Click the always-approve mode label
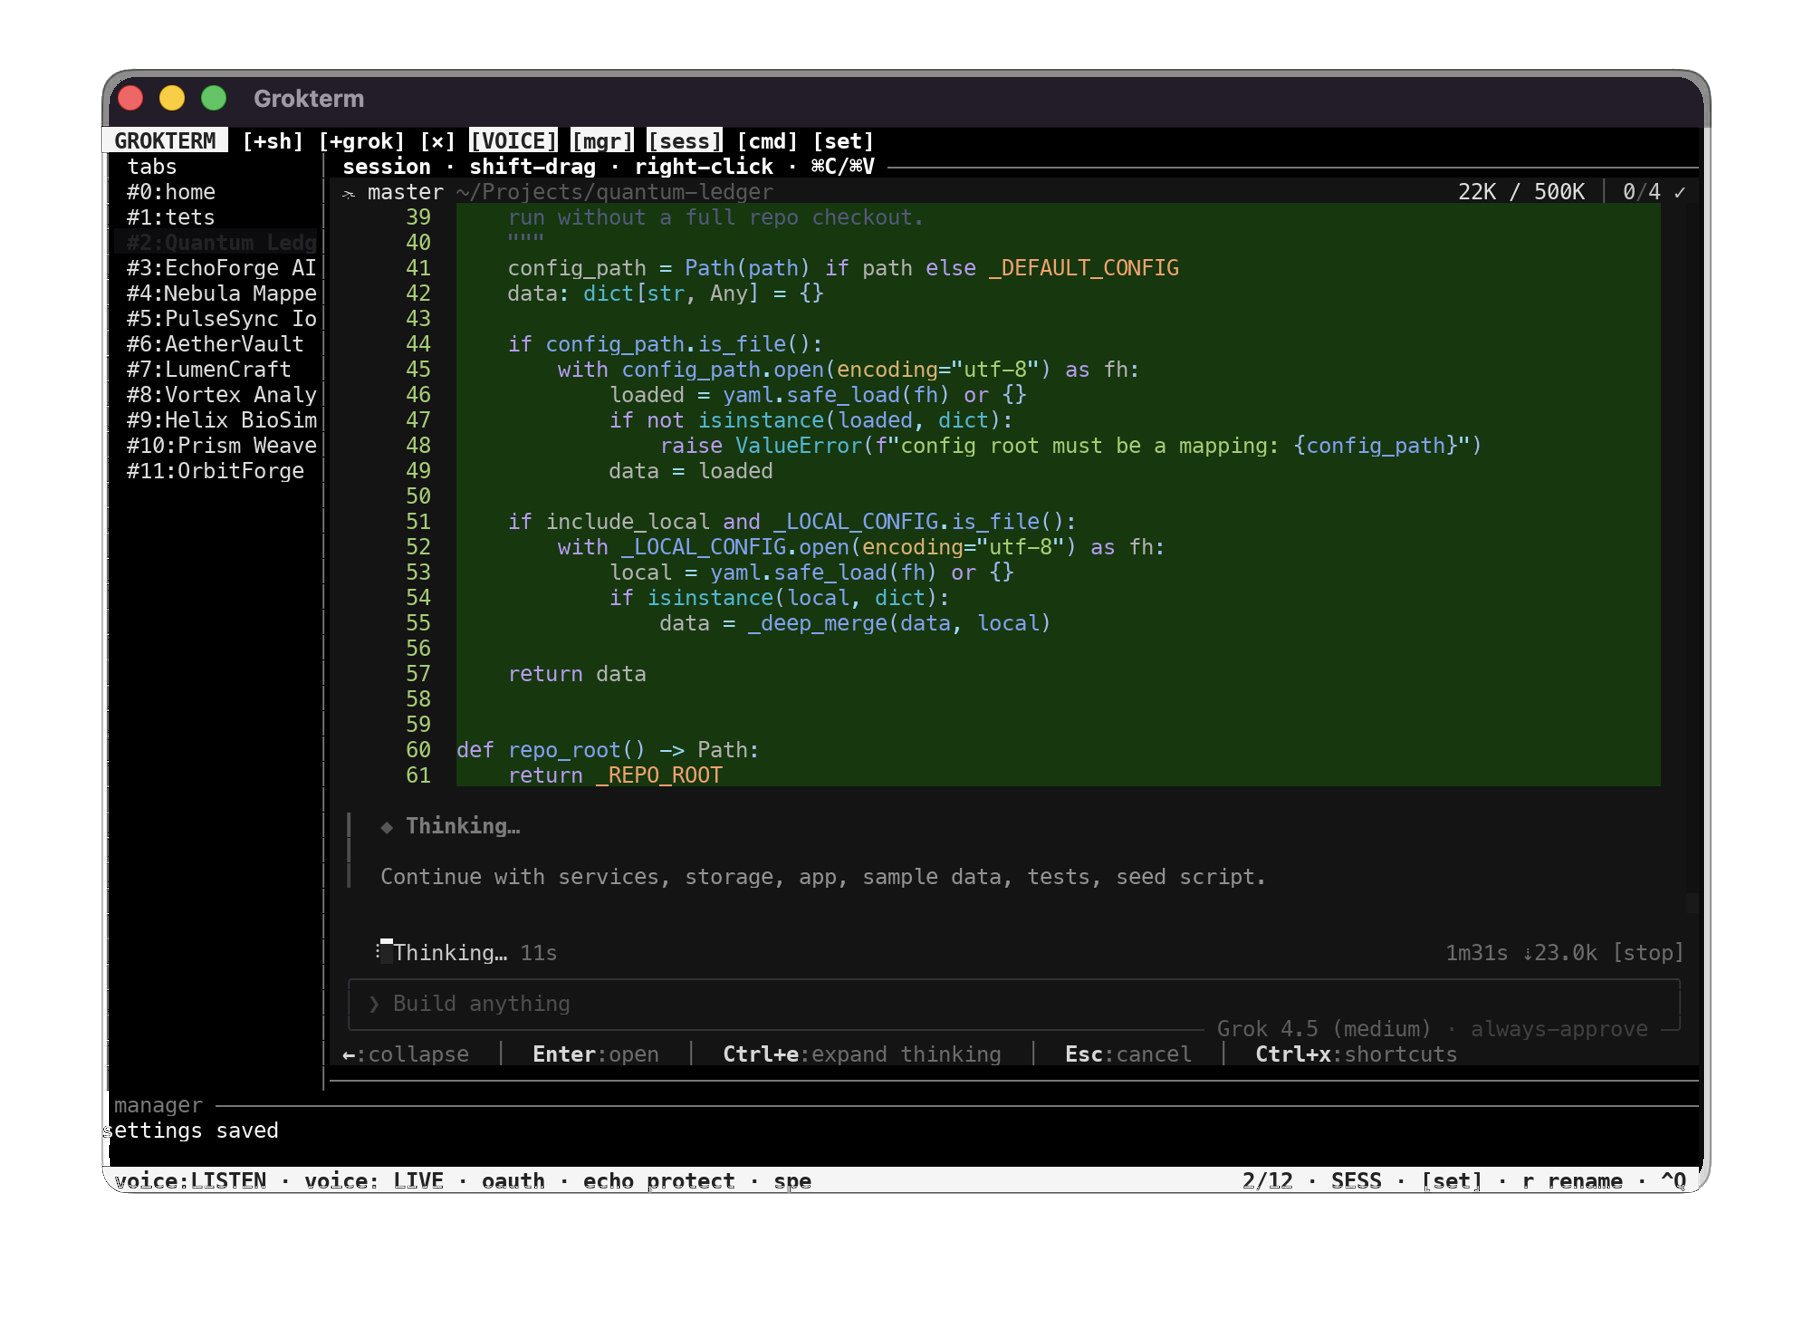 point(1559,1029)
